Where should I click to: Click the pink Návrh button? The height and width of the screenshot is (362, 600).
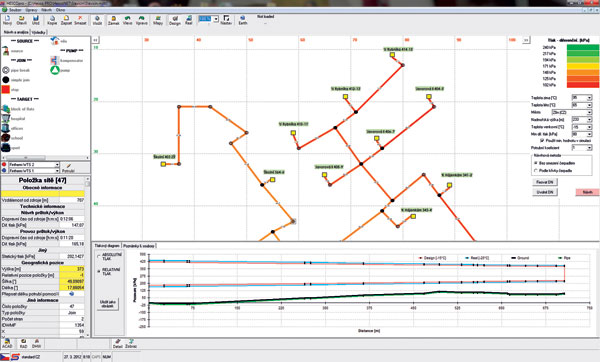point(587,192)
